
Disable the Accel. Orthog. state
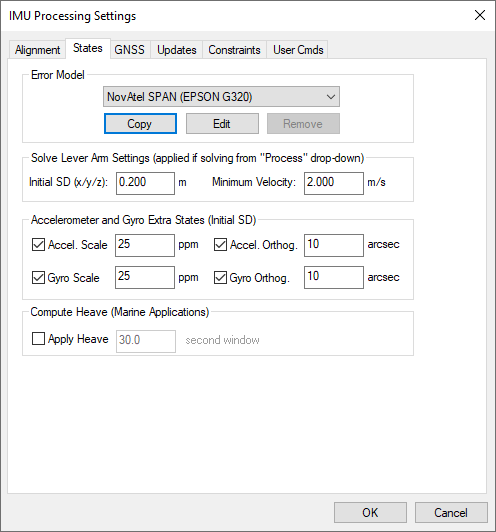pyautogui.click(x=221, y=245)
